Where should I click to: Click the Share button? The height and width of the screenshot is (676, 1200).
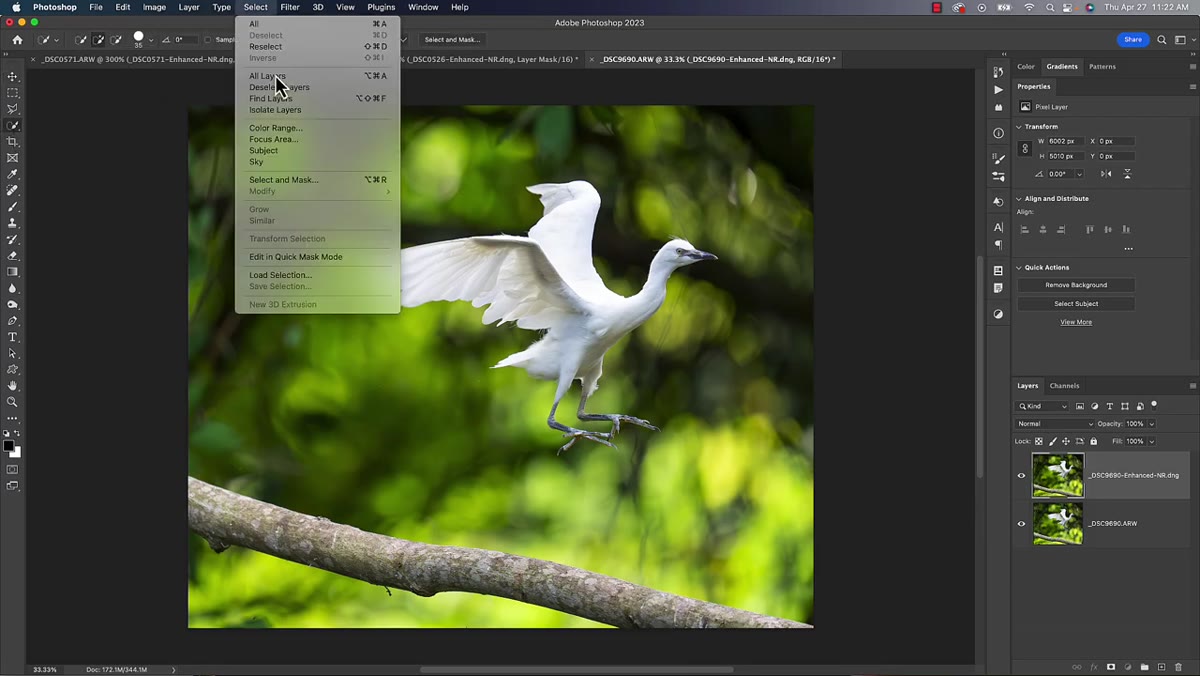pos(1133,40)
